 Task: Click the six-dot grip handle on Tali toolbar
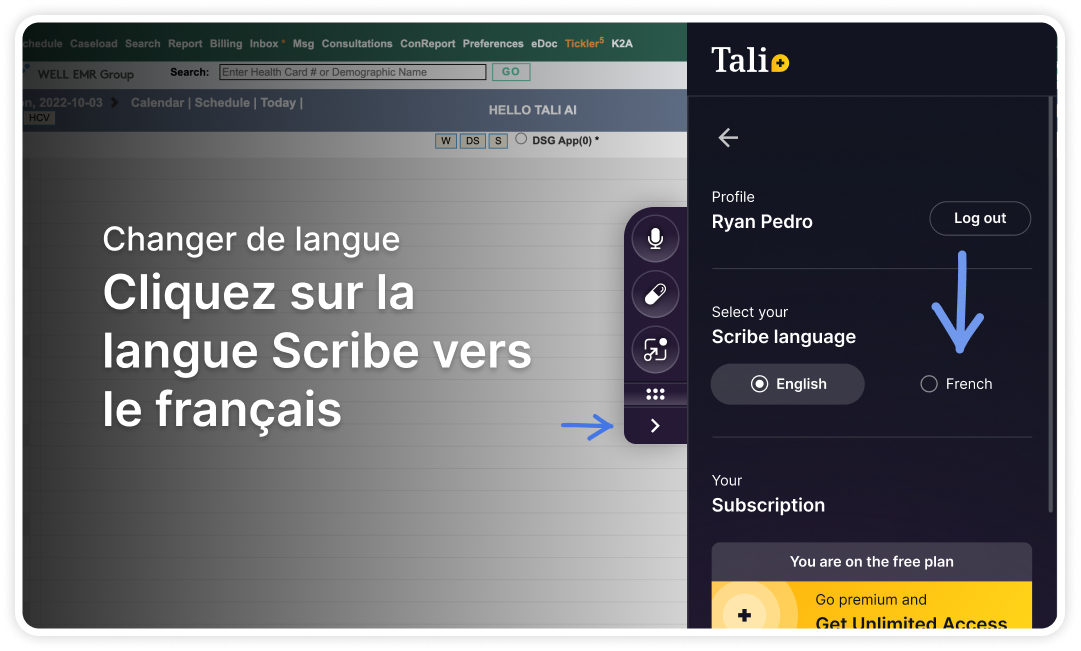pos(655,394)
